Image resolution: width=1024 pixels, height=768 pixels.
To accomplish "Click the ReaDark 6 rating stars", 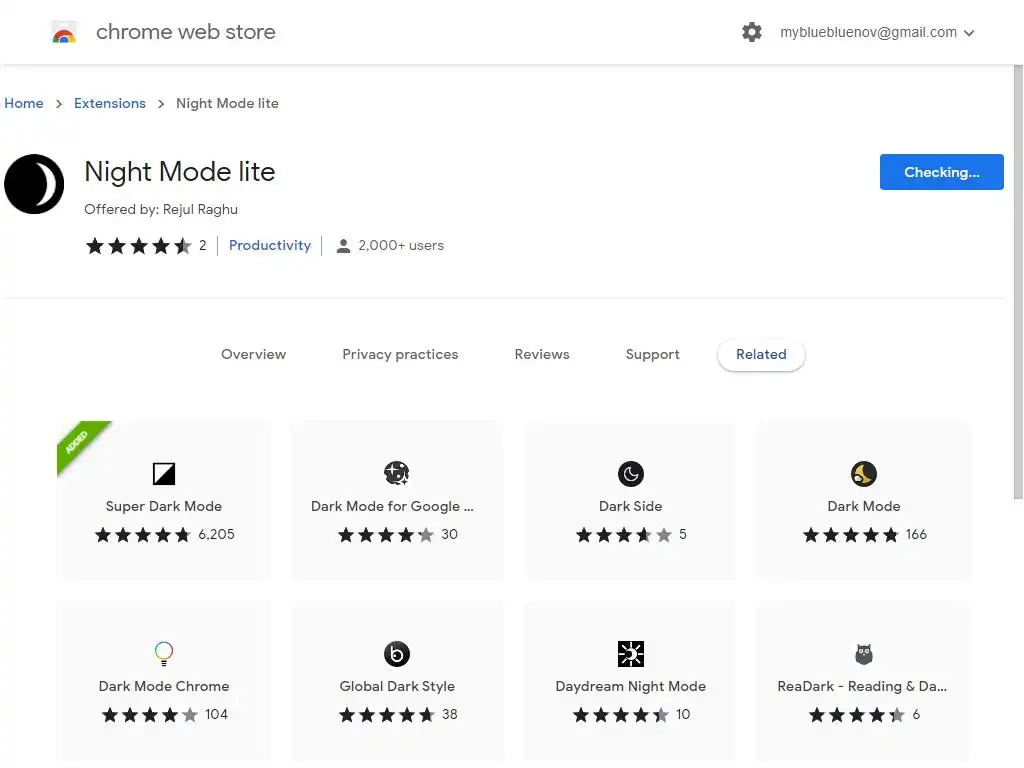I will 857,715.
